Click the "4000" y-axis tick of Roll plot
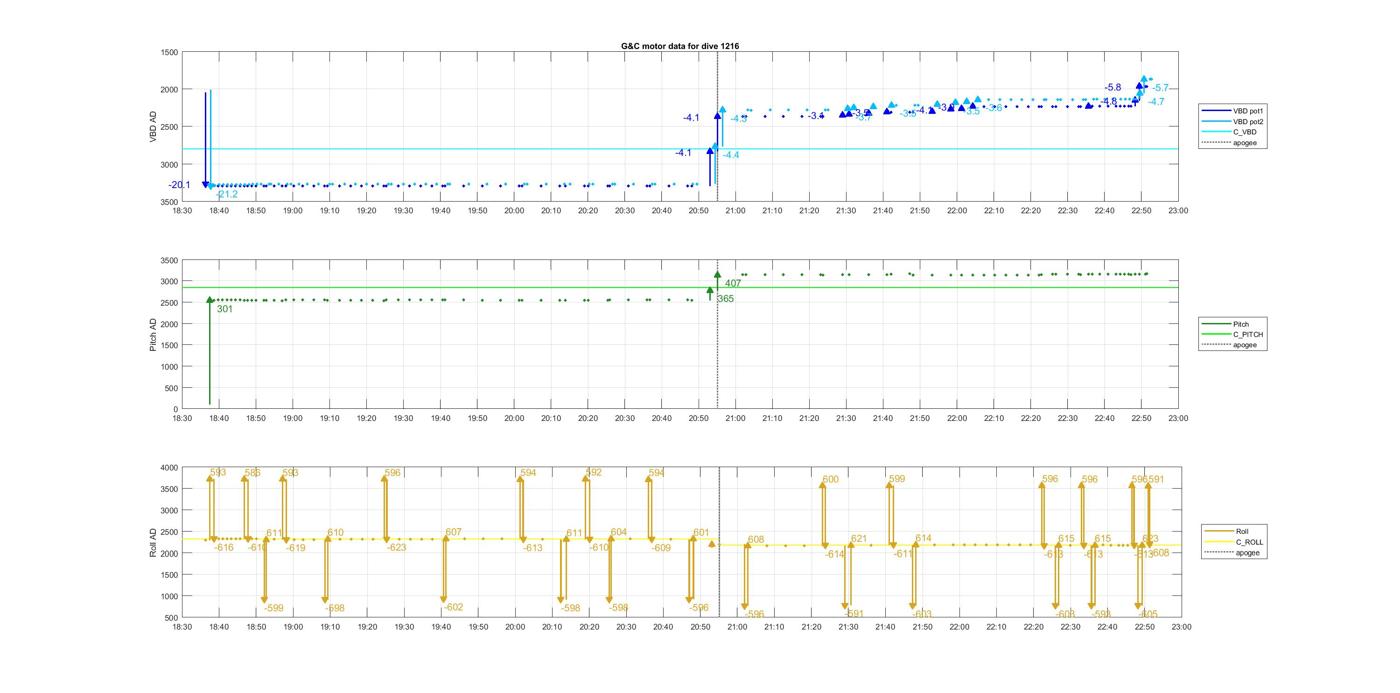The image size is (1400, 693). tap(169, 468)
